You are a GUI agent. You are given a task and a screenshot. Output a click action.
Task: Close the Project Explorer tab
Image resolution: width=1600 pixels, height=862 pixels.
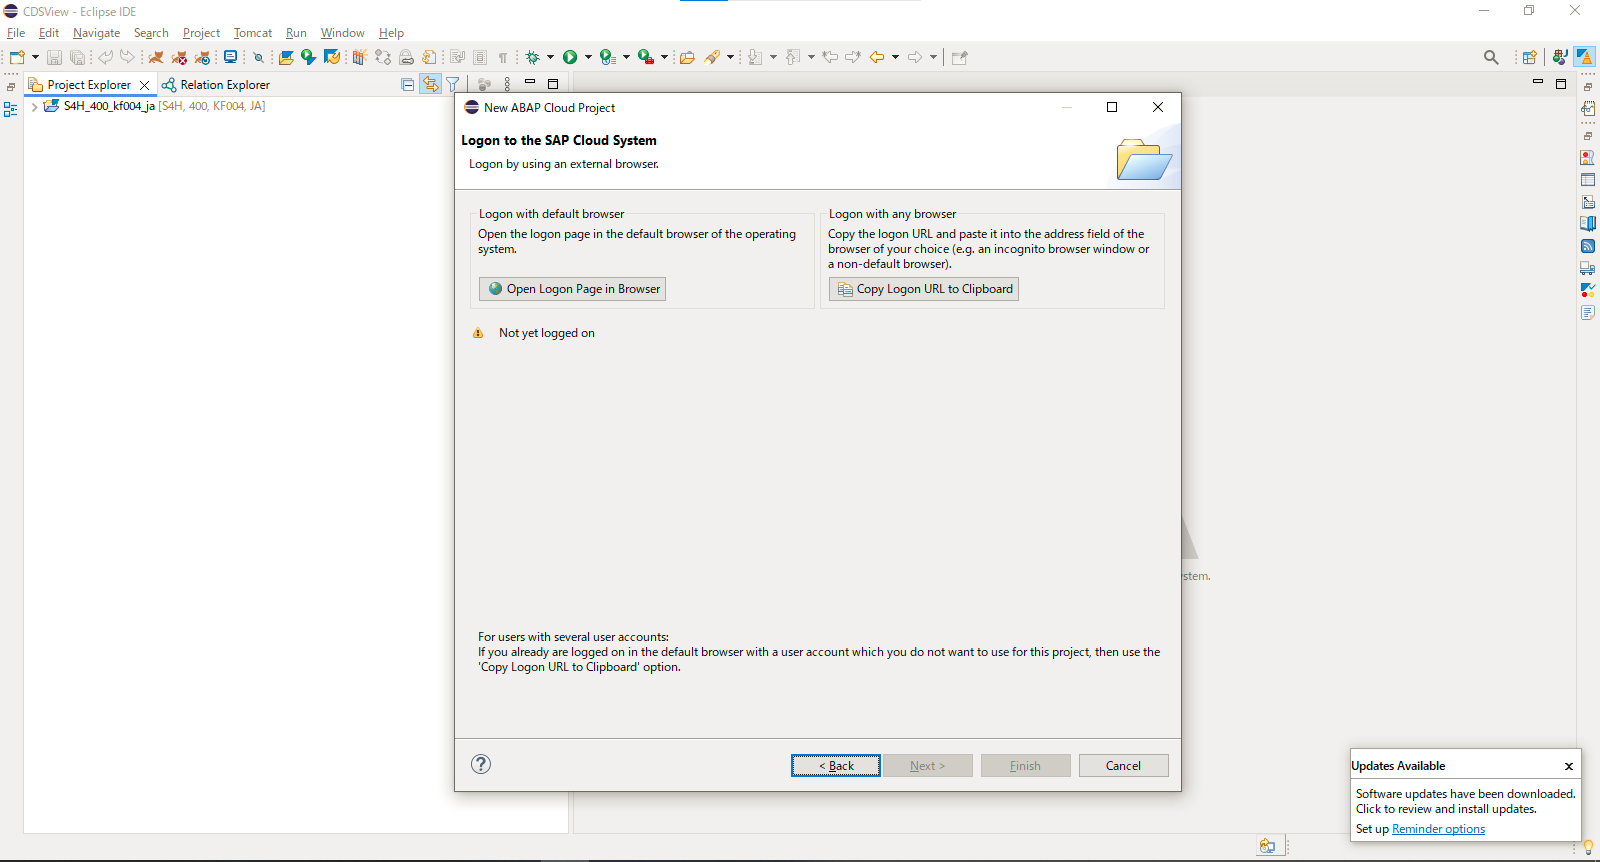pyautogui.click(x=144, y=85)
